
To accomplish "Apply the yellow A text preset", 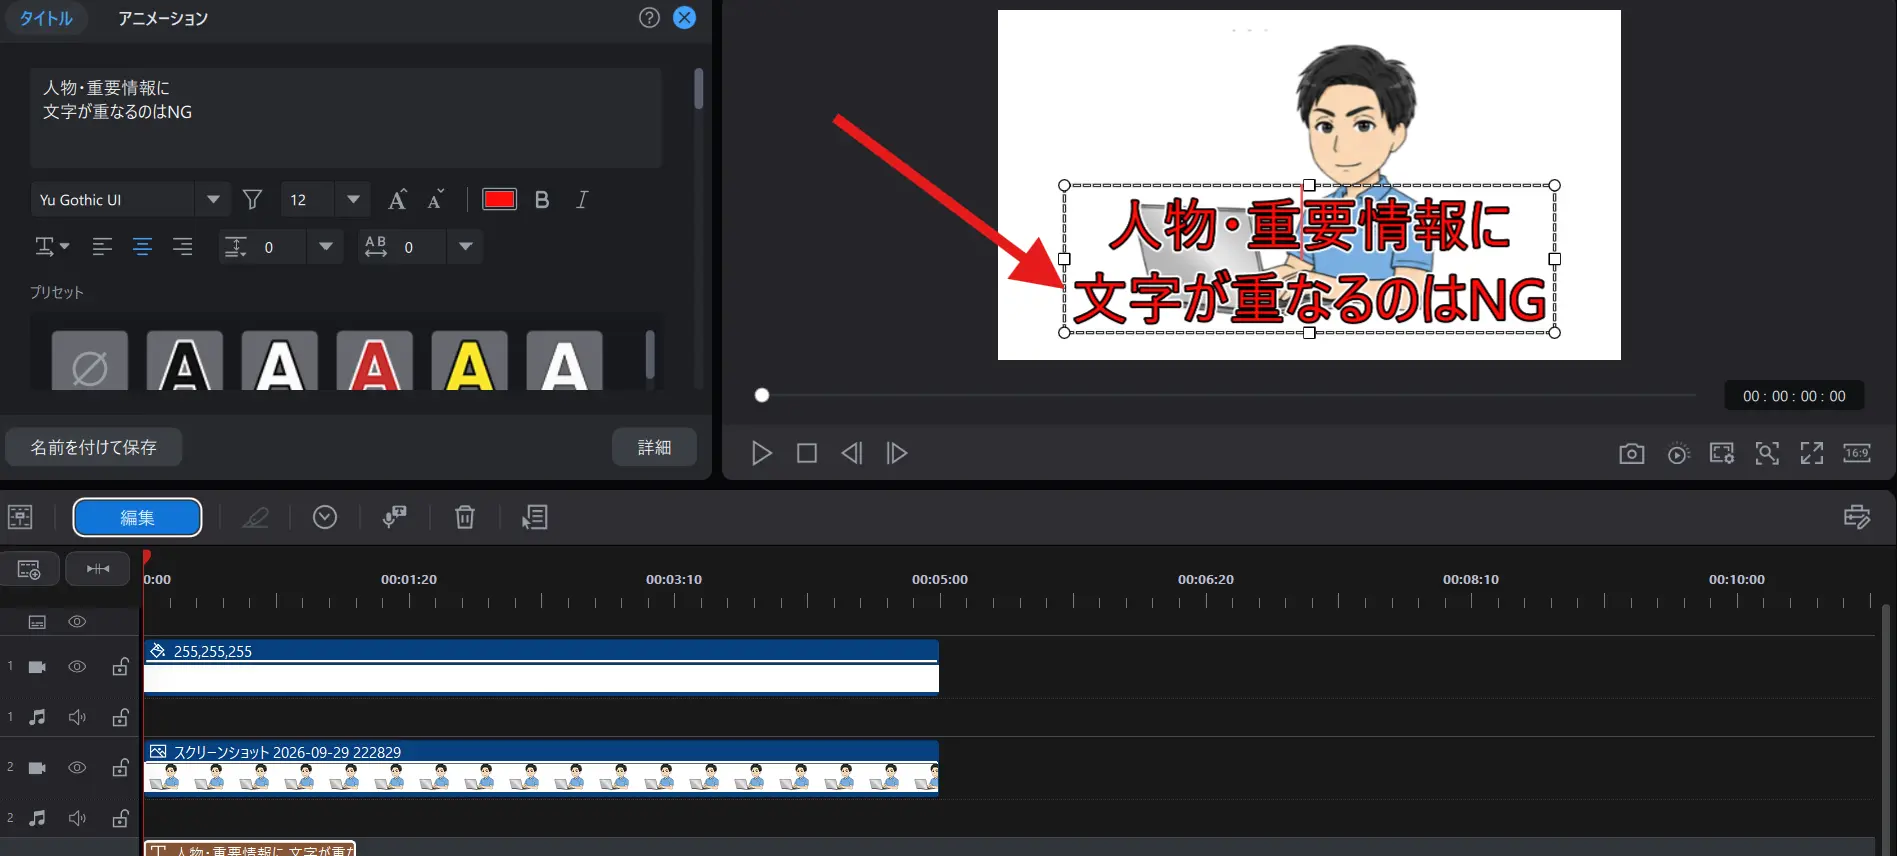I will point(469,361).
